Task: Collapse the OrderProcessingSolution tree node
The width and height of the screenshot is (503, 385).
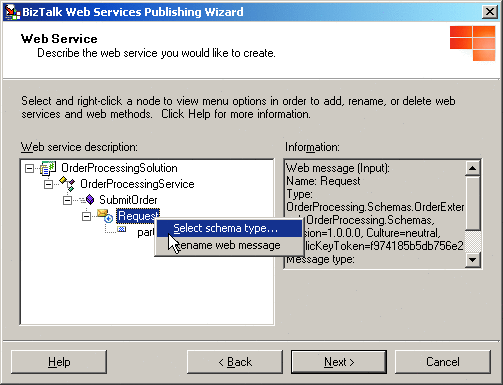Action: pyautogui.click(x=29, y=168)
